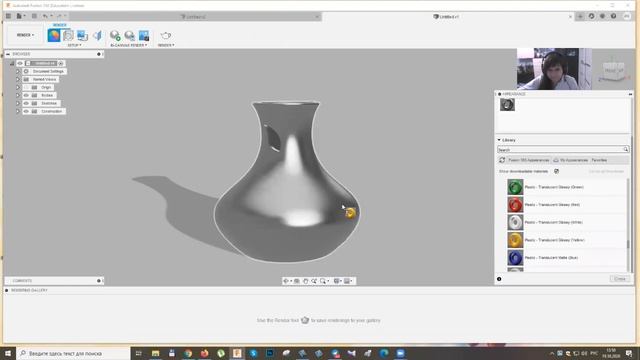
Task: Show the Origin folder with its eye icon
Action: (27, 87)
